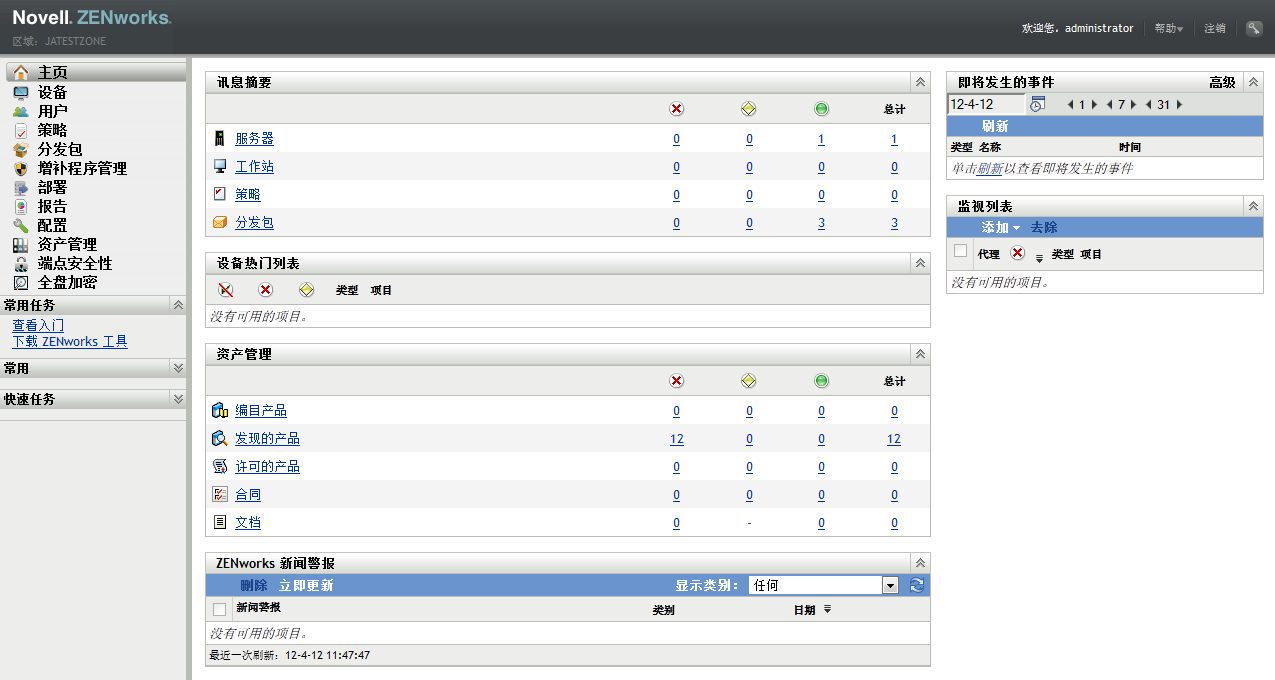Image resolution: width=1275 pixels, height=680 pixels.
Task: Open the 查看入门 link
Action: [x=38, y=326]
